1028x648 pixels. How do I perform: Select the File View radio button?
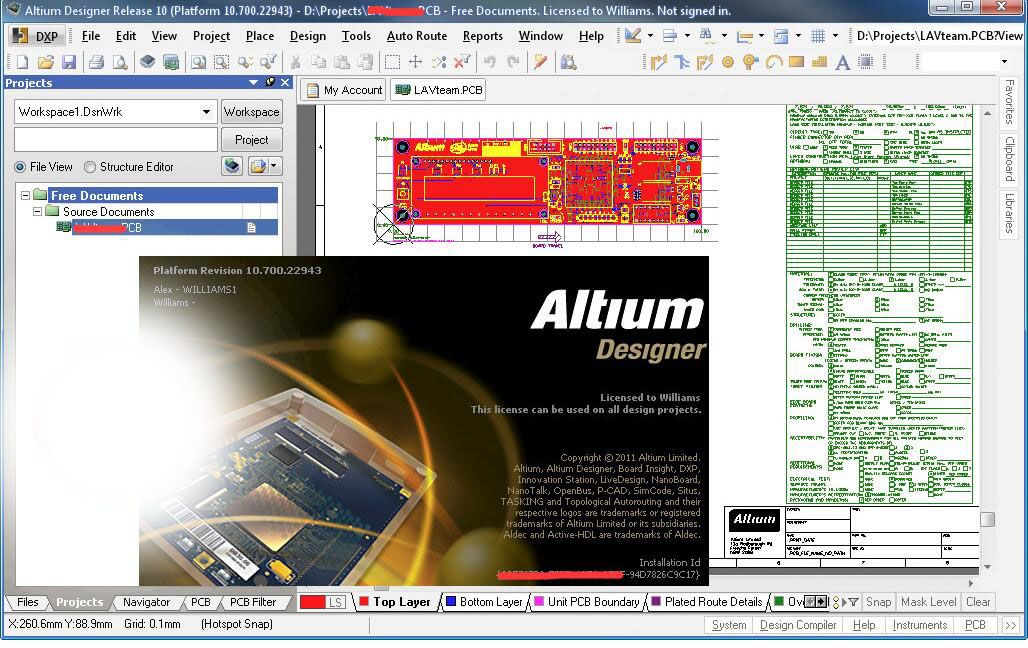[20, 167]
